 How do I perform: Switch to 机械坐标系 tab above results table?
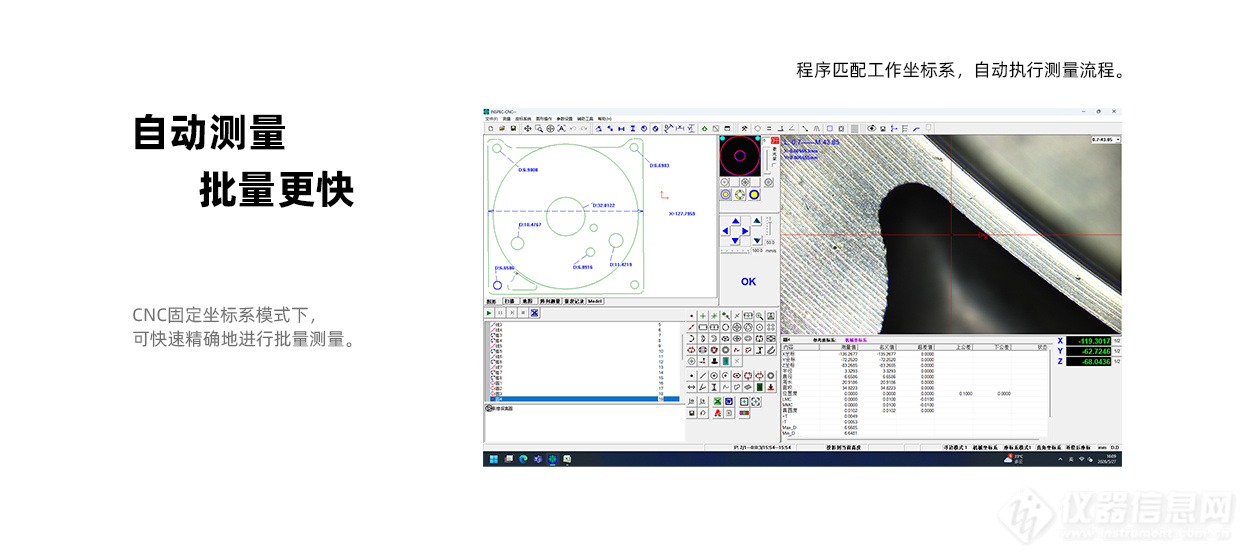pyautogui.click(x=856, y=340)
